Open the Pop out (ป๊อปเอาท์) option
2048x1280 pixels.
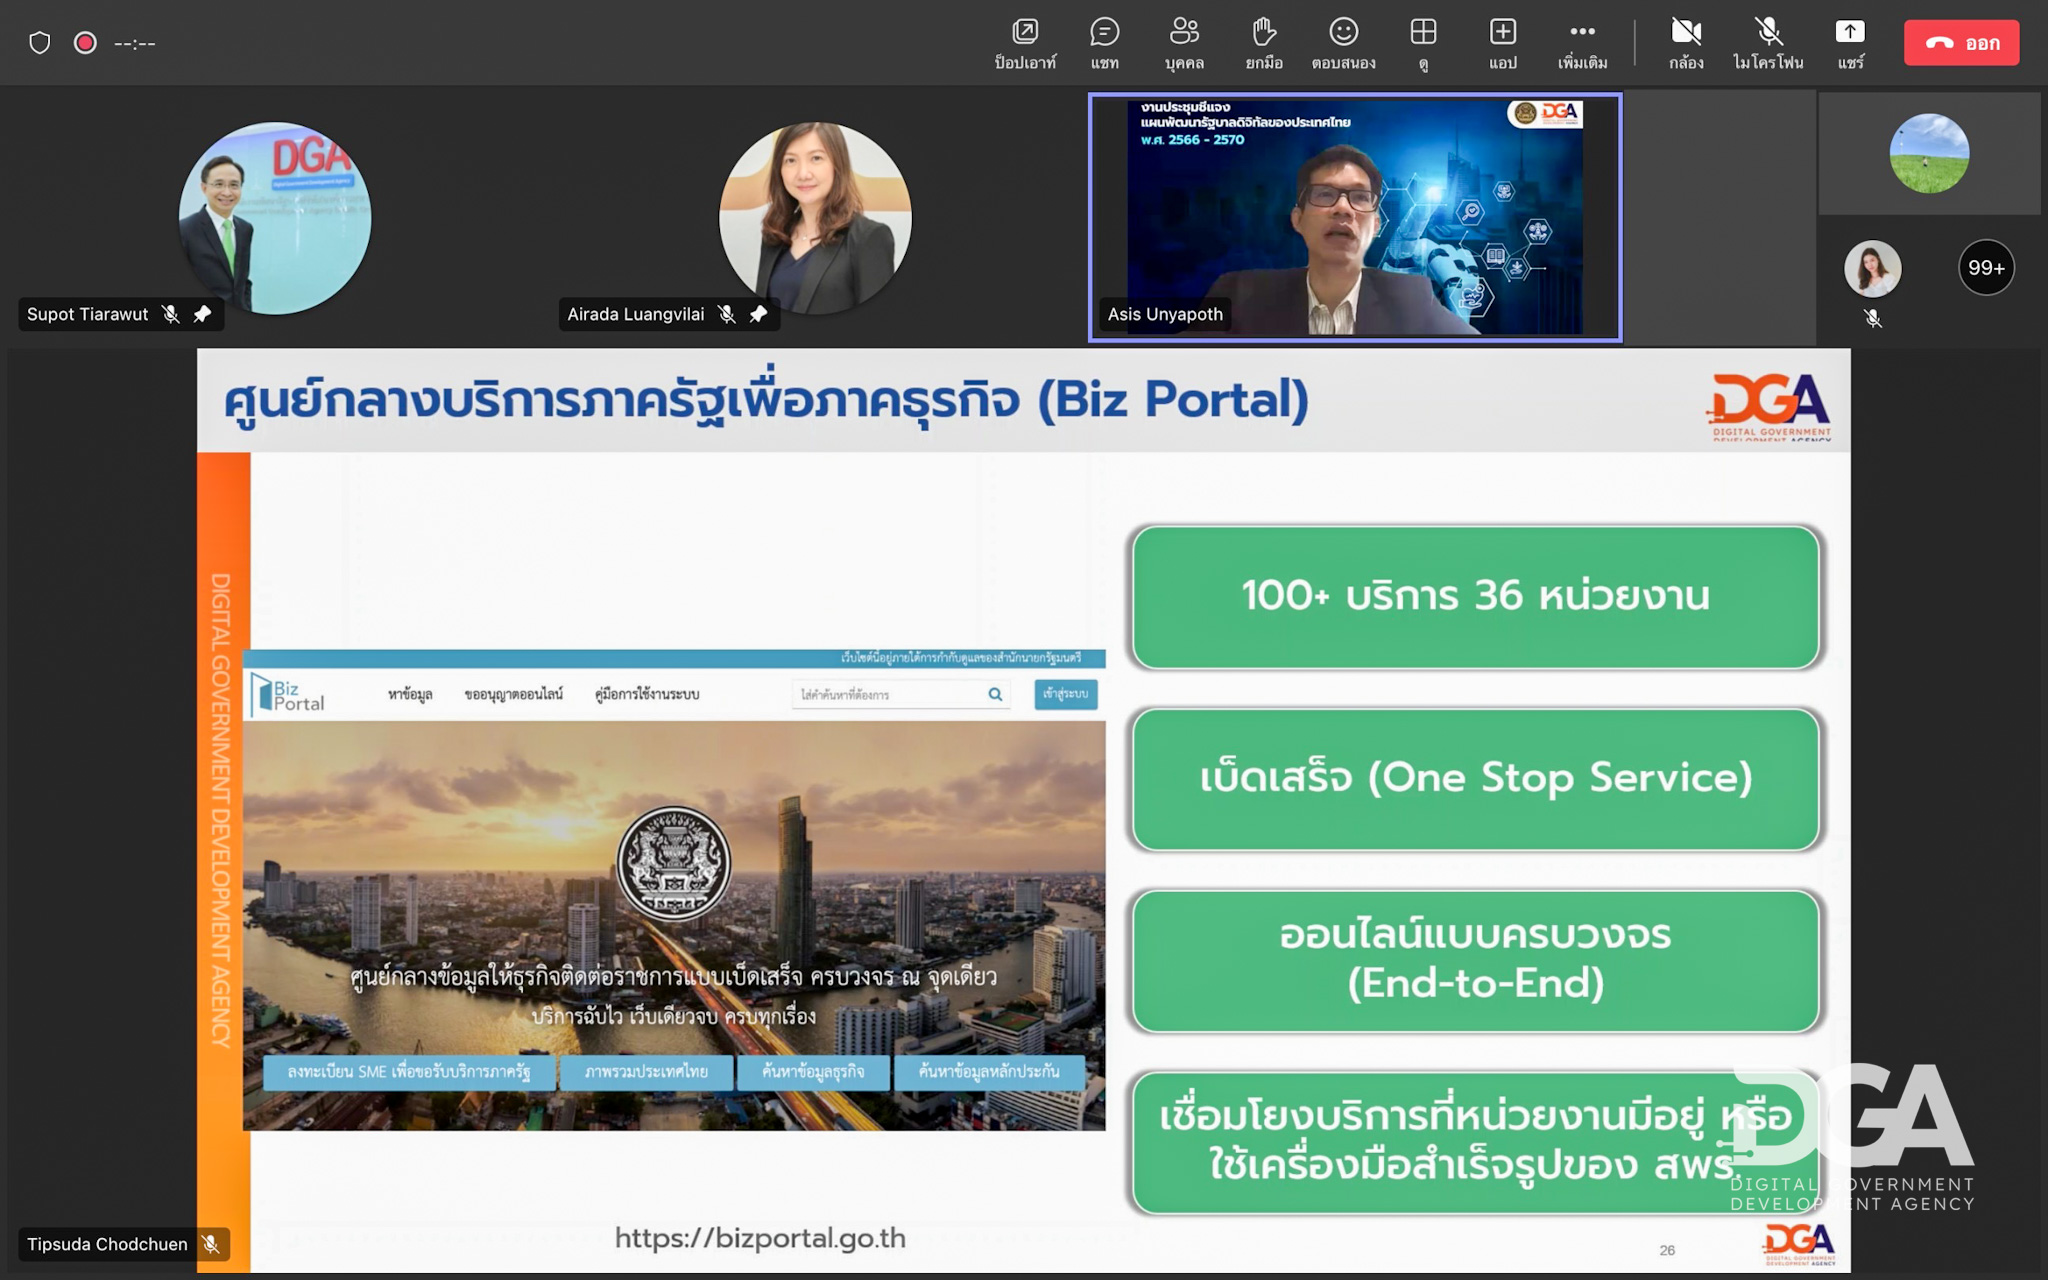point(1025,44)
